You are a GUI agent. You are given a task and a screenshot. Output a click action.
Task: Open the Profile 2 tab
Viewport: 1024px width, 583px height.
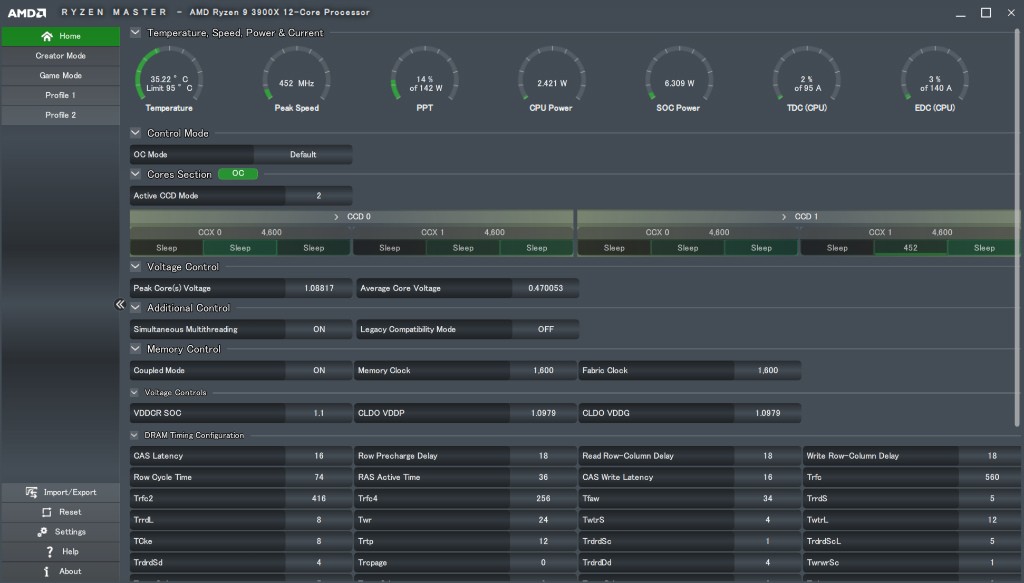(60, 115)
